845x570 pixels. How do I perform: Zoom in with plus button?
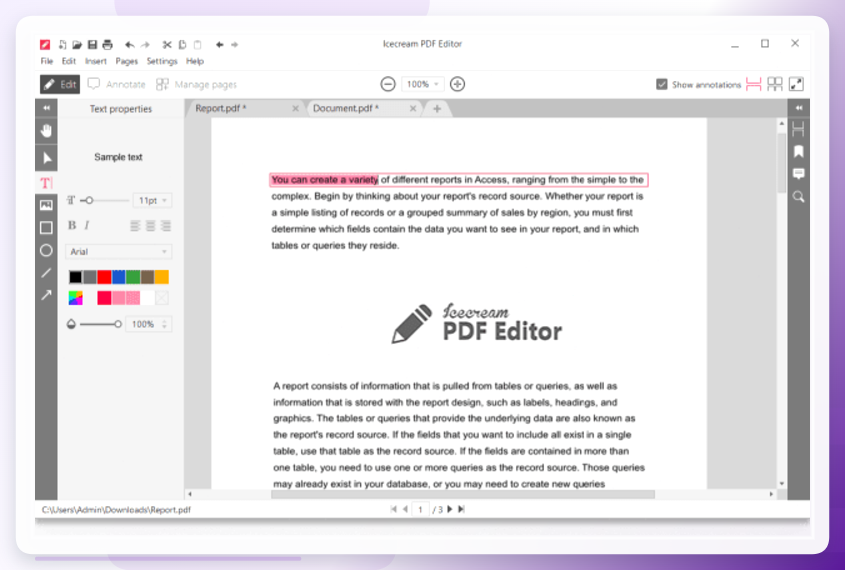coord(458,84)
